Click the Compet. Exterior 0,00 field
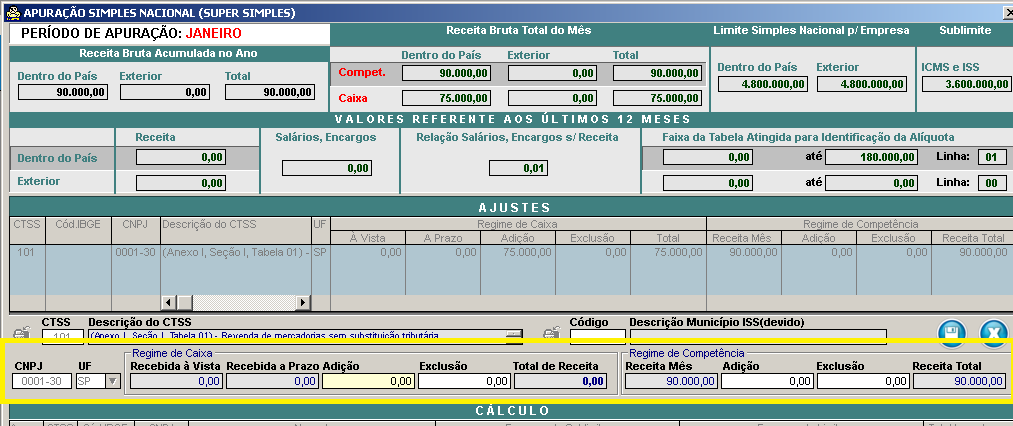 pyautogui.click(x=552, y=73)
